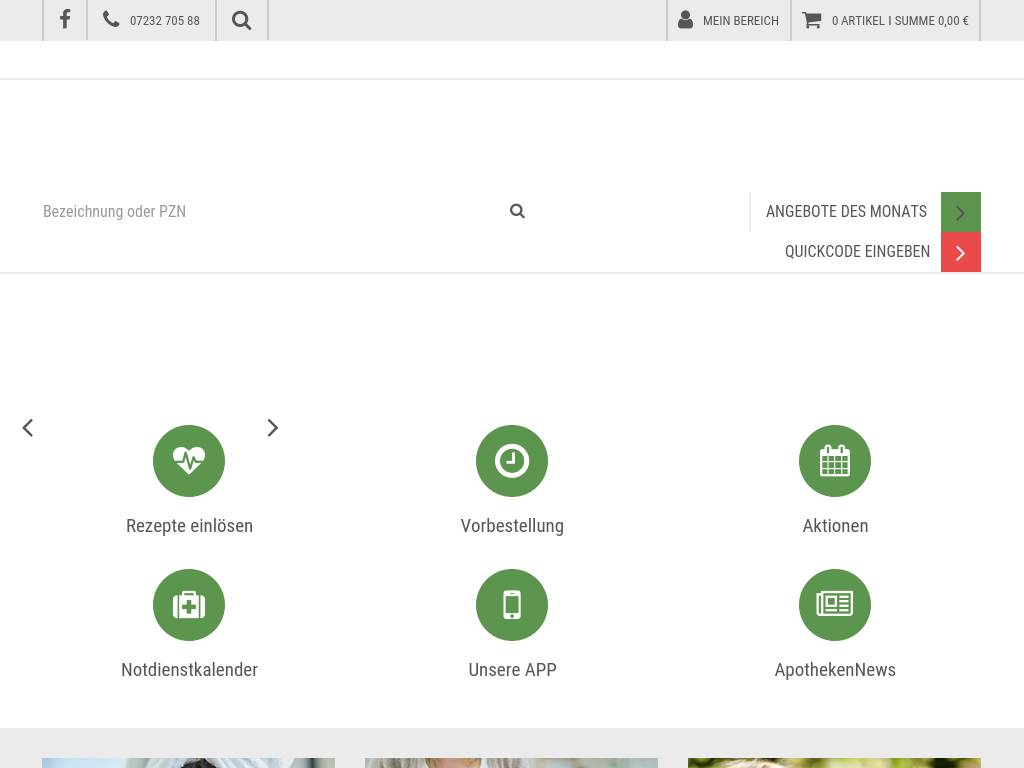1024x768 pixels.
Task: Open Angebote des Monats link
Action: coord(846,211)
